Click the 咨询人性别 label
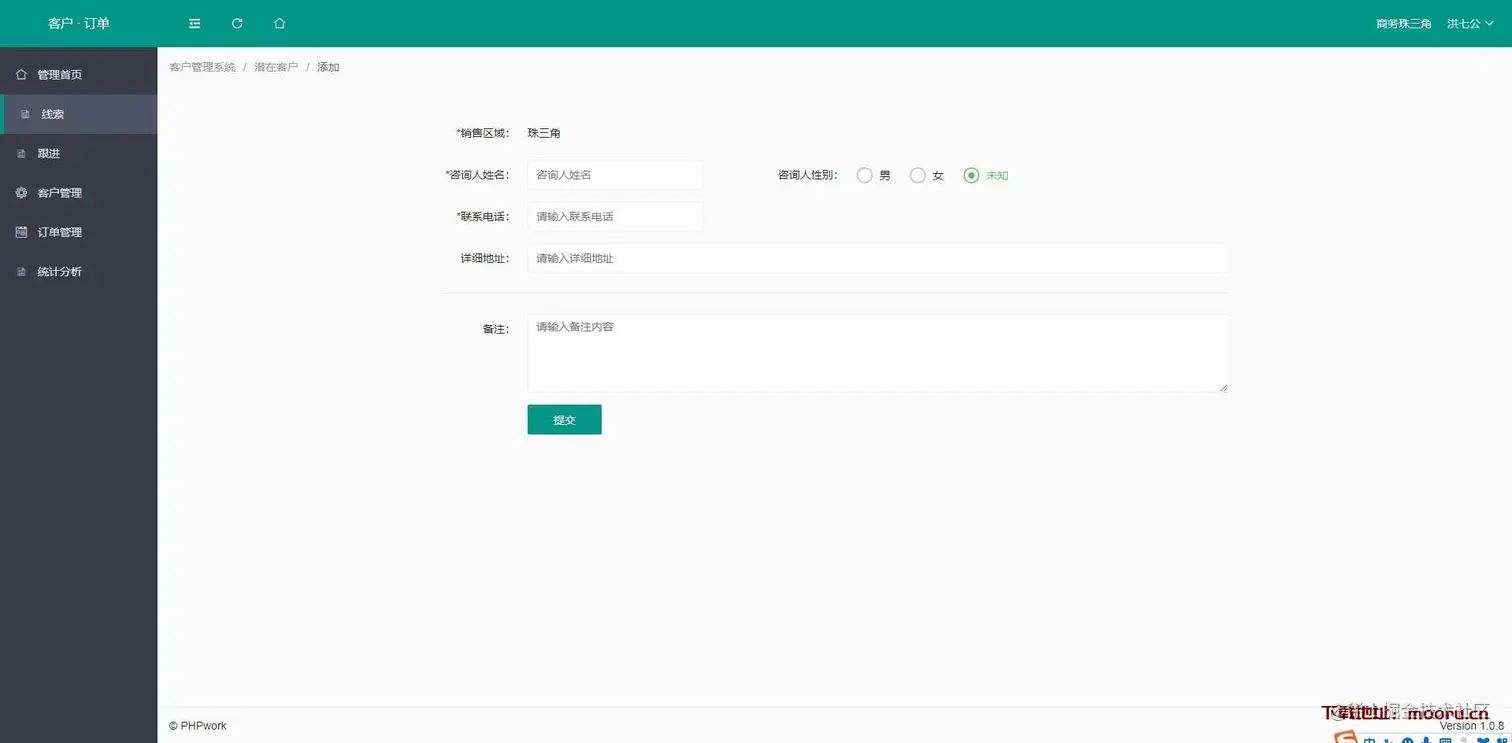Screen dimensions: 1512x743 [808, 175]
